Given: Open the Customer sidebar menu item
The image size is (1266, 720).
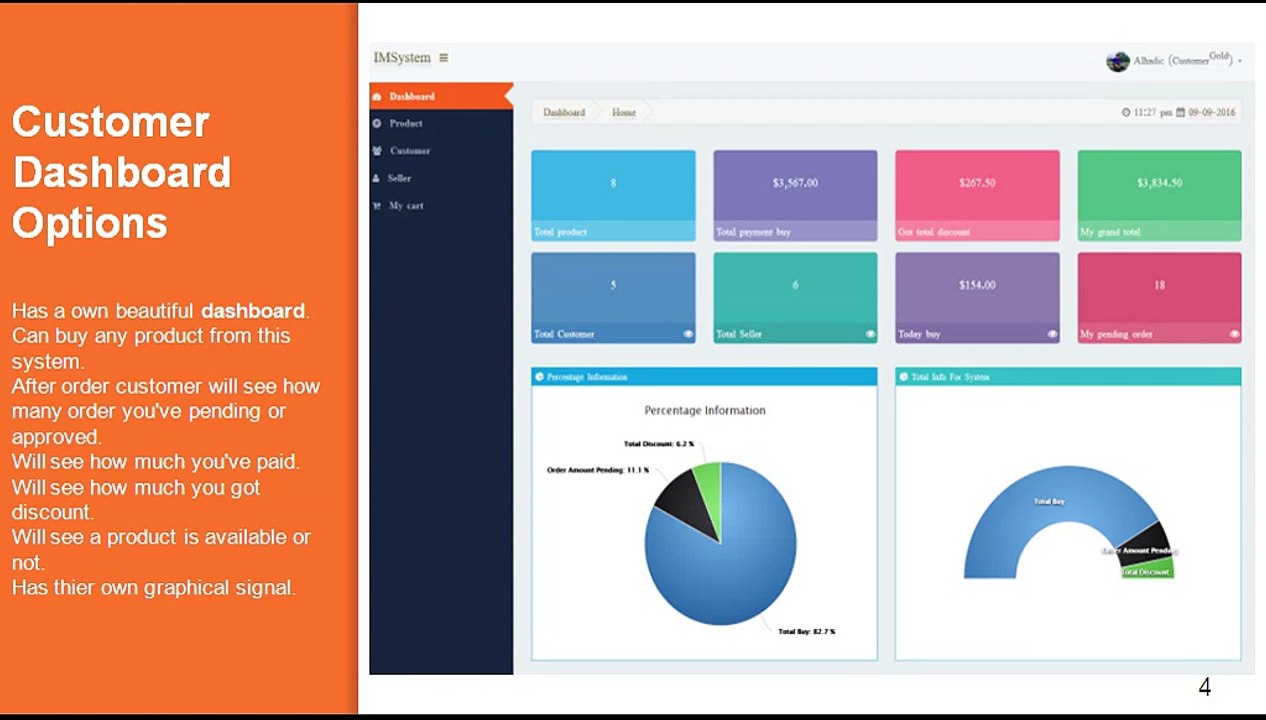Looking at the screenshot, I should click(441, 151).
